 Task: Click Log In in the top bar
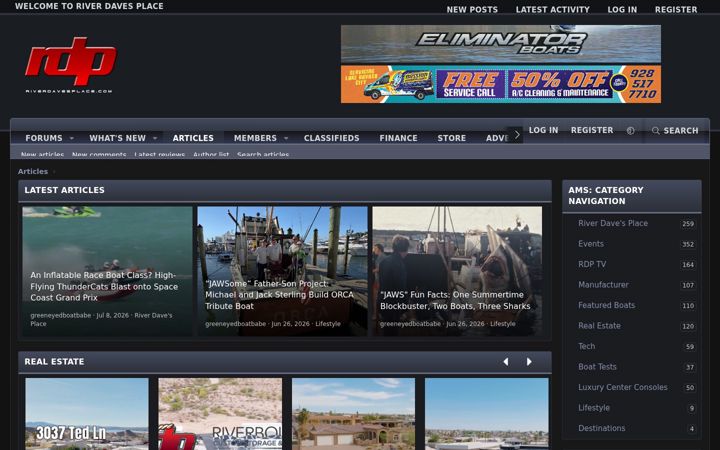[x=622, y=10]
